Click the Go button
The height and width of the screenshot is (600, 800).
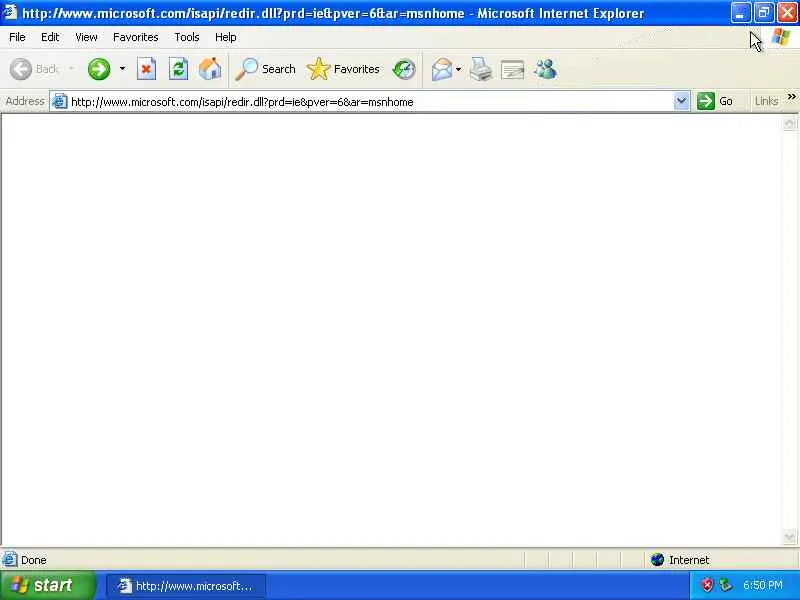tap(715, 101)
